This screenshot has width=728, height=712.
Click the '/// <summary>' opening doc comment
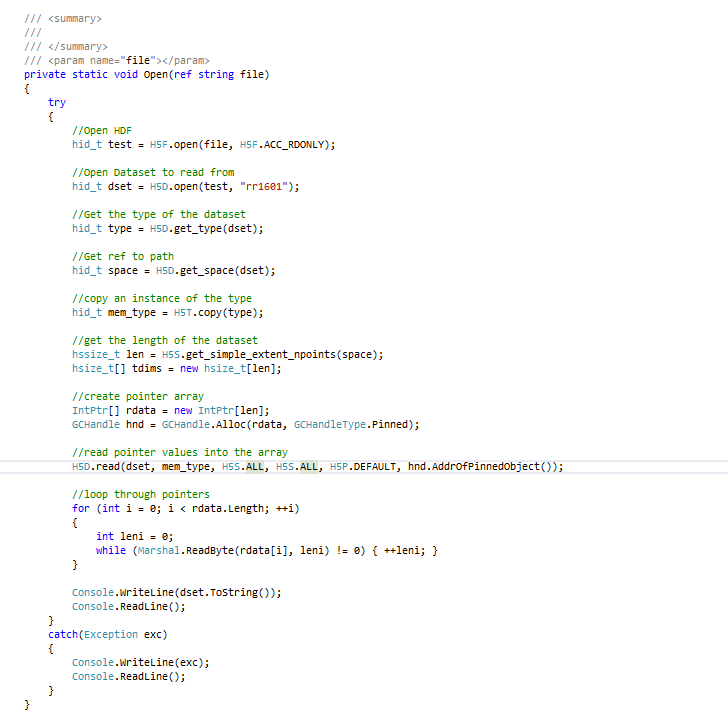click(x=63, y=19)
